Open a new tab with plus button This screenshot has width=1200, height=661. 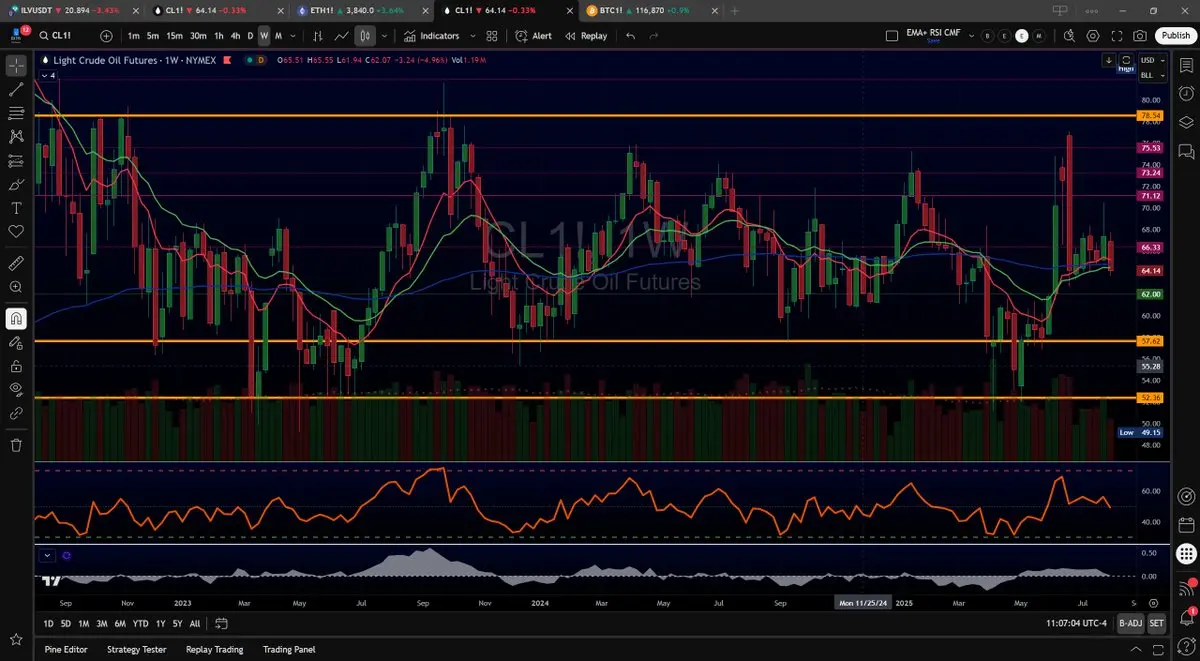pyautogui.click(x=735, y=10)
